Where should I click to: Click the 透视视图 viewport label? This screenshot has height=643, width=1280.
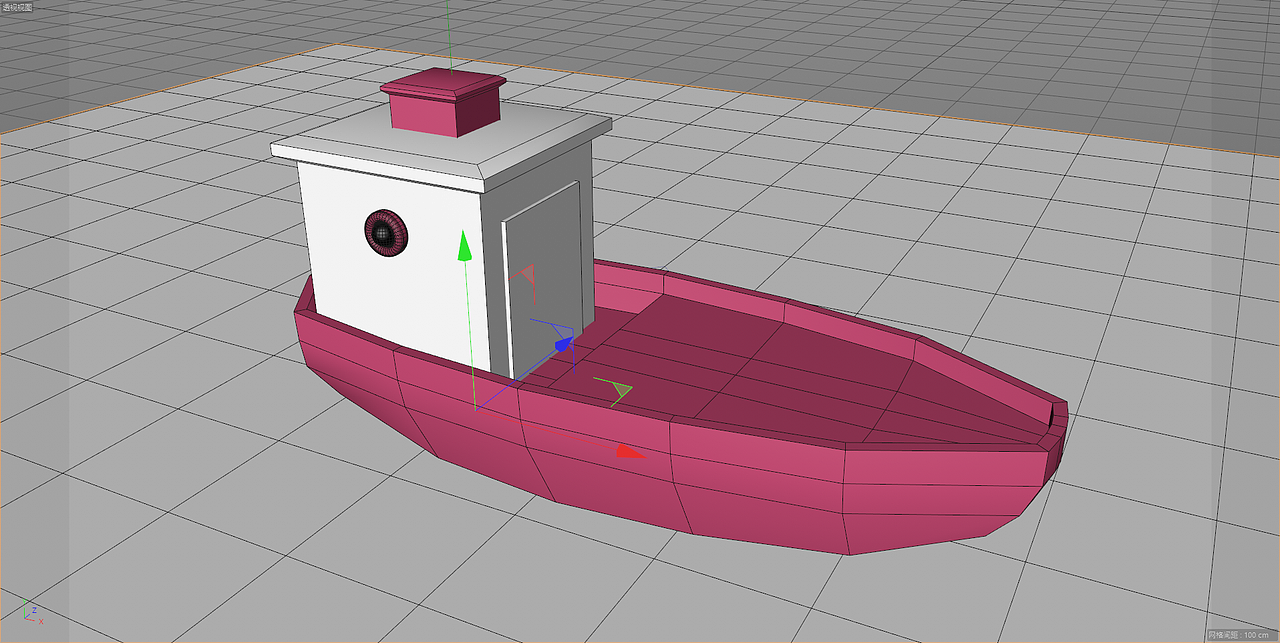coord(17,7)
